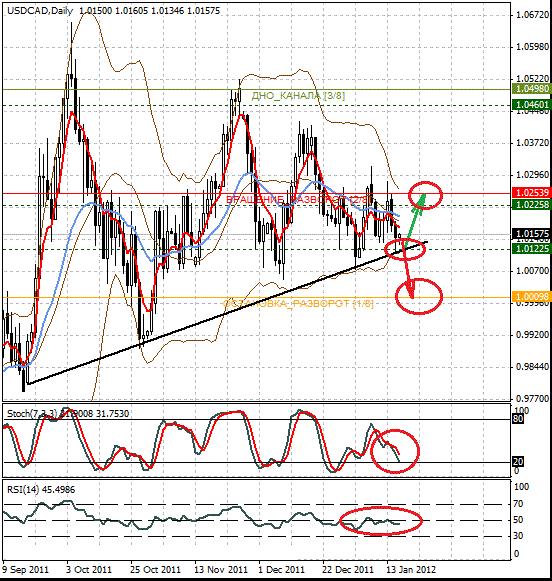This screenshot has height=581, width=552.
Task: Click the current price label 1.01575
Action: pos(532,234)
